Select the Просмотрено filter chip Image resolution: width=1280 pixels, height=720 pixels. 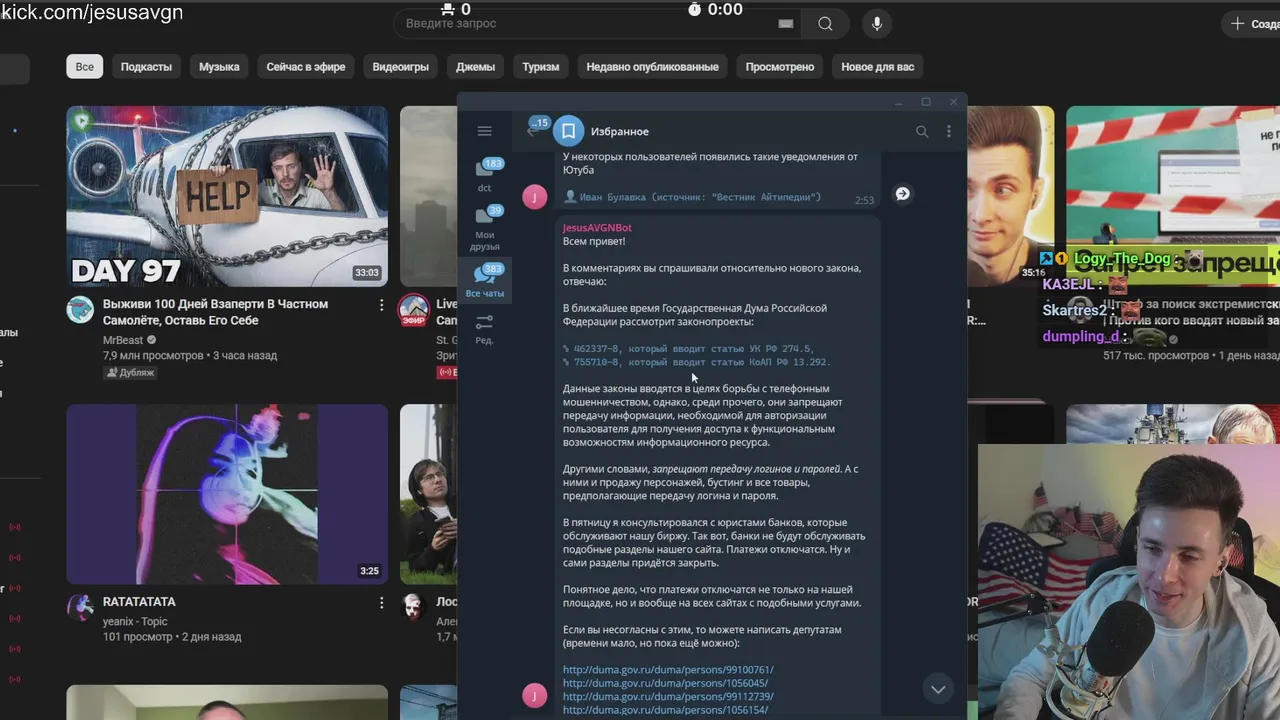779,67
